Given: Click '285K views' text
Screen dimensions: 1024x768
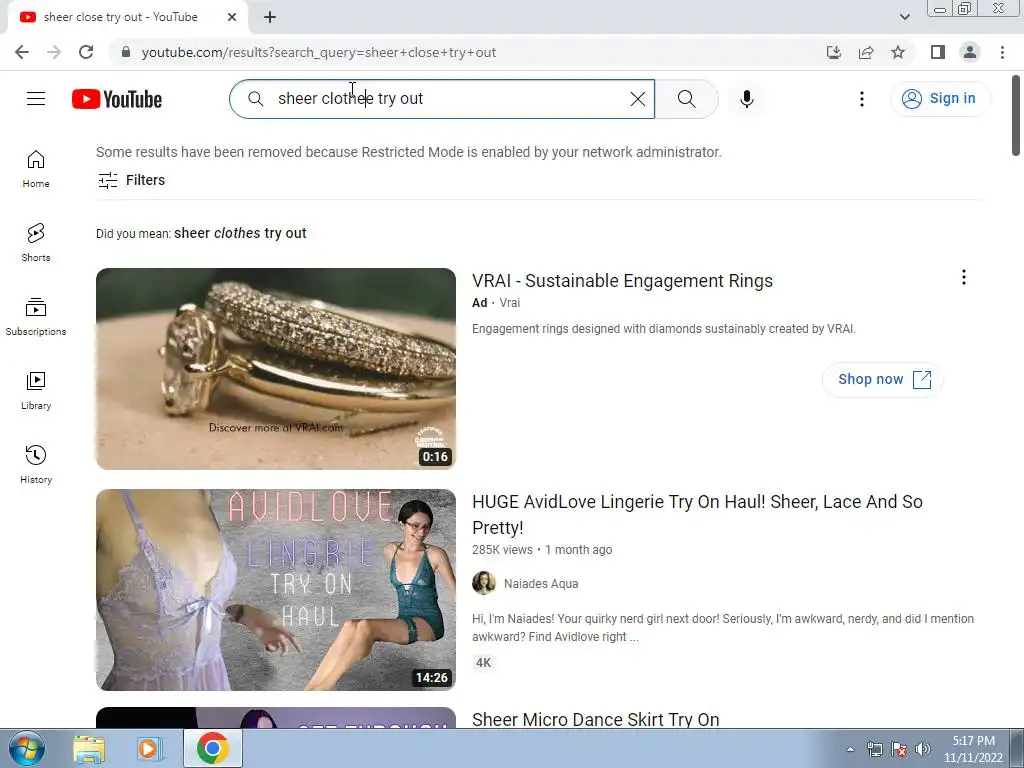Looking at the screenshot, I should 502,550.
